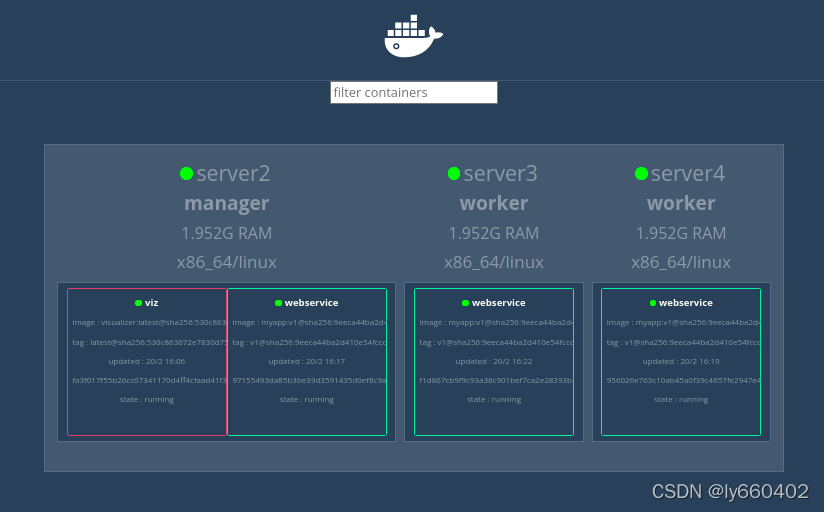The image size is (824, 512).
Task: Click 'state : running' in server4 webservice
Action: (x=681, y=400)
